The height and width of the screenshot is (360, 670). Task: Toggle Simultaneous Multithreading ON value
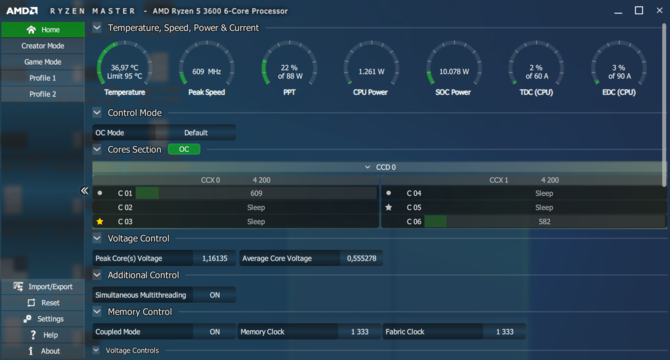coord(214,295)
